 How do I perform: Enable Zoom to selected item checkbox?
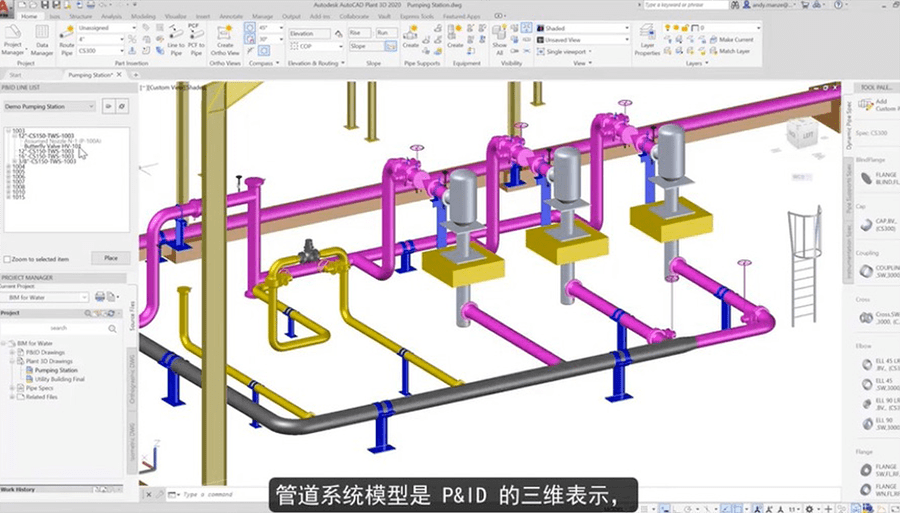(6, 259)
